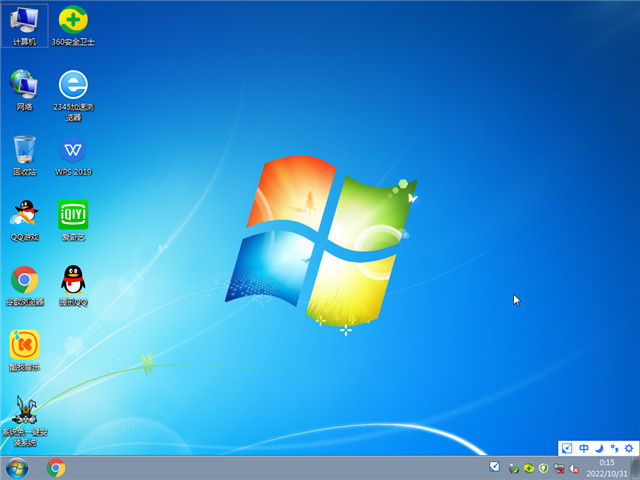Open the QQ游戏 desktop shortcut
The height and width of the screenshot is (480, 640).
[x=24, y=215]
